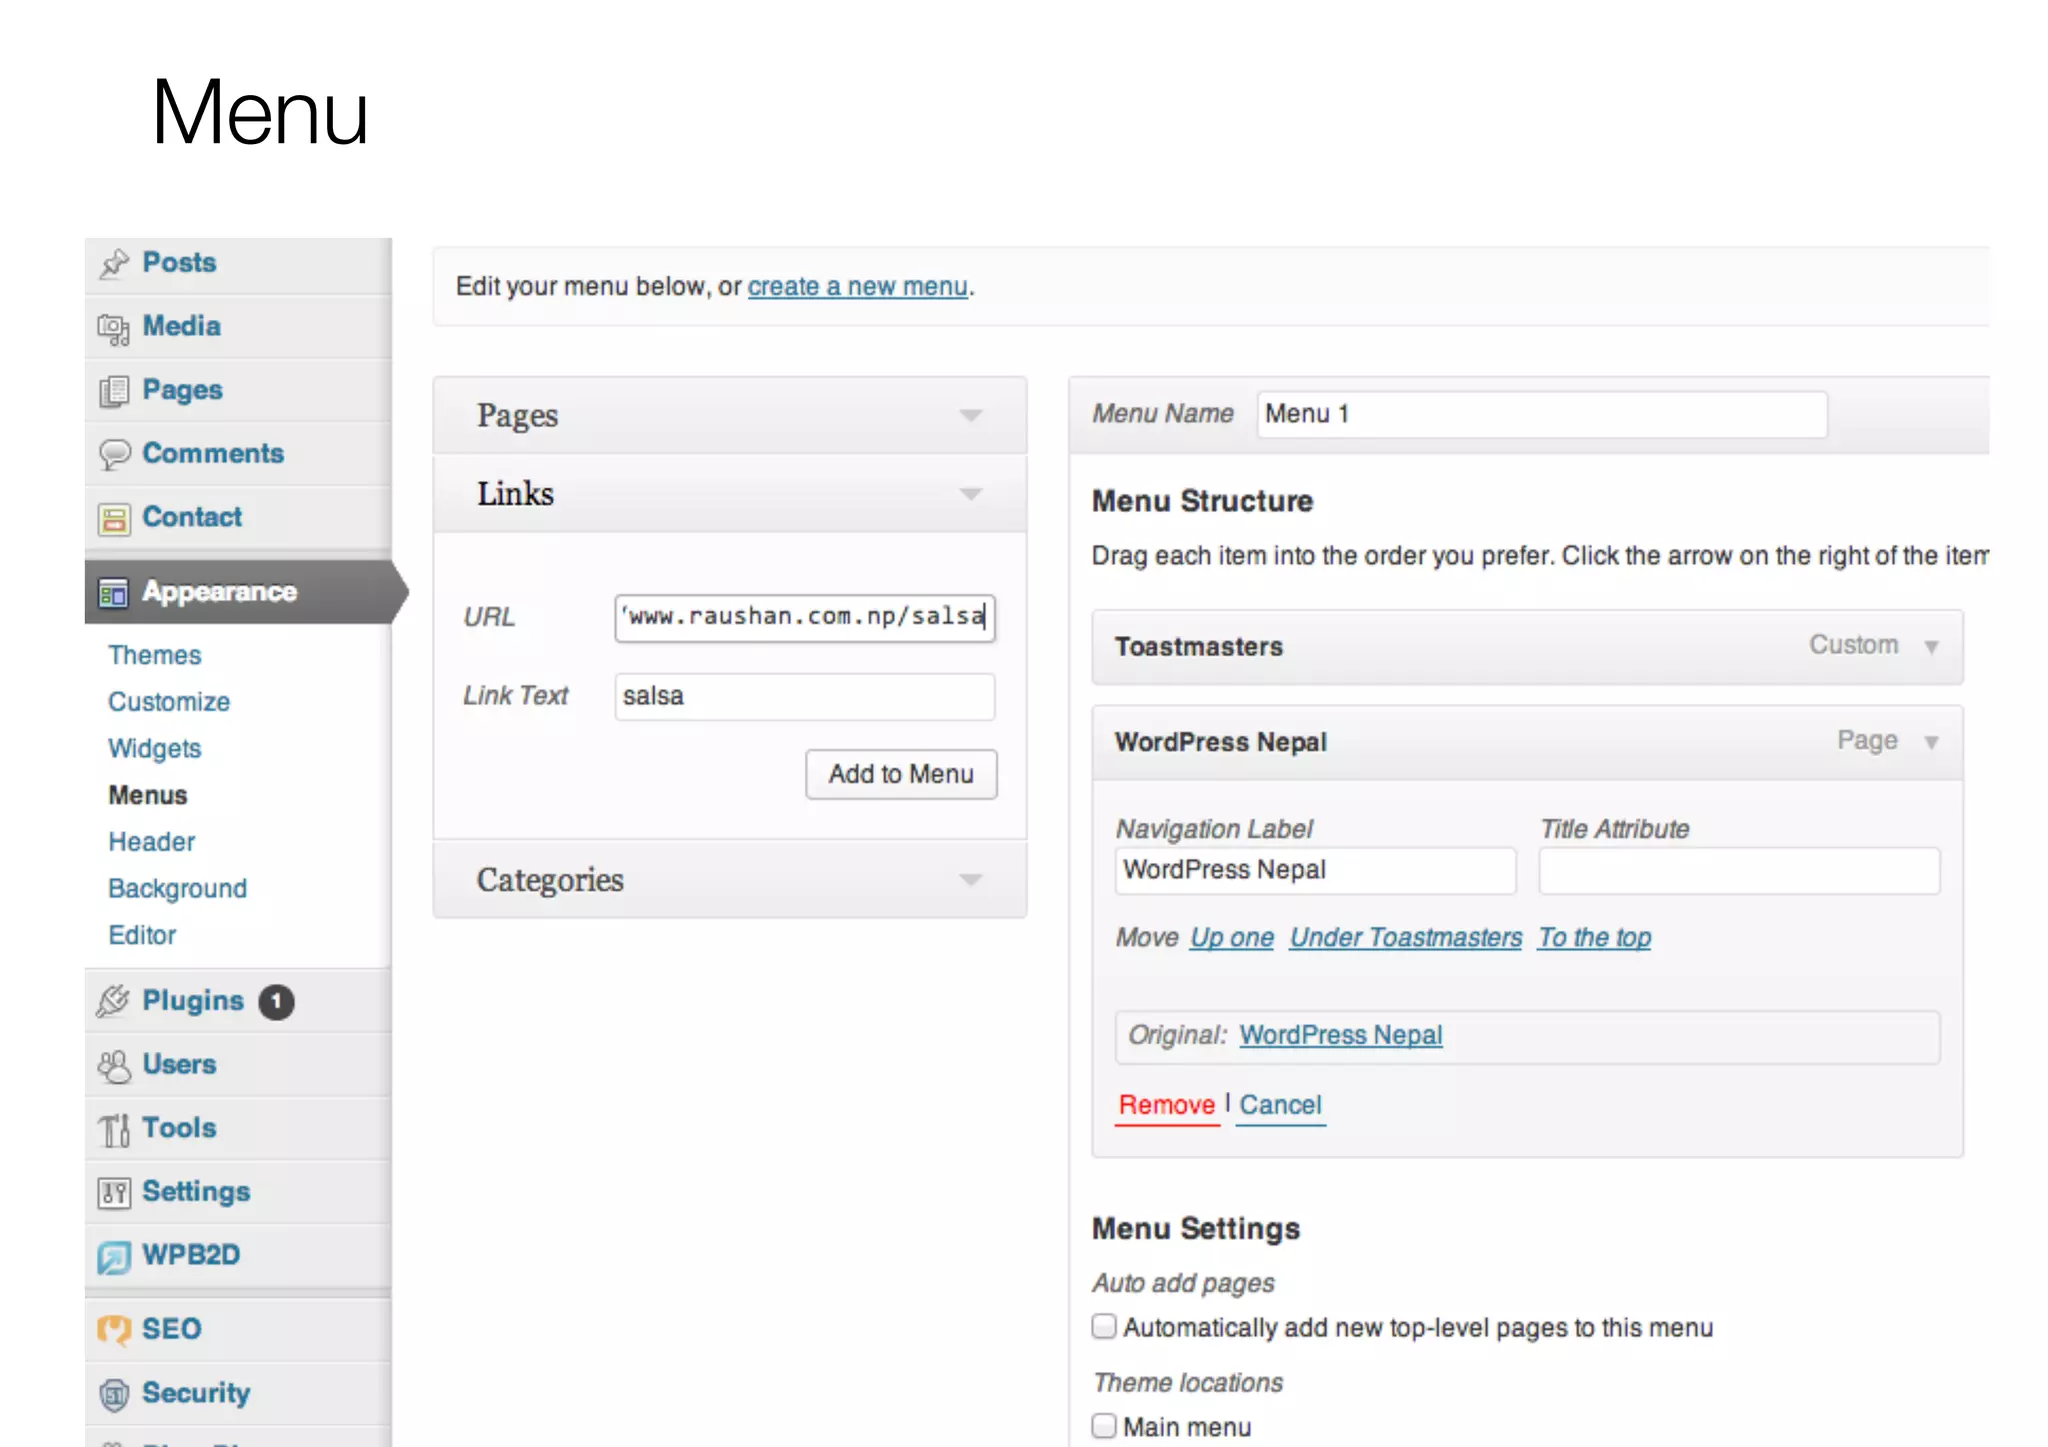
Task: Click the Users icon in sidebar
Action: (x=114, y=1066)
